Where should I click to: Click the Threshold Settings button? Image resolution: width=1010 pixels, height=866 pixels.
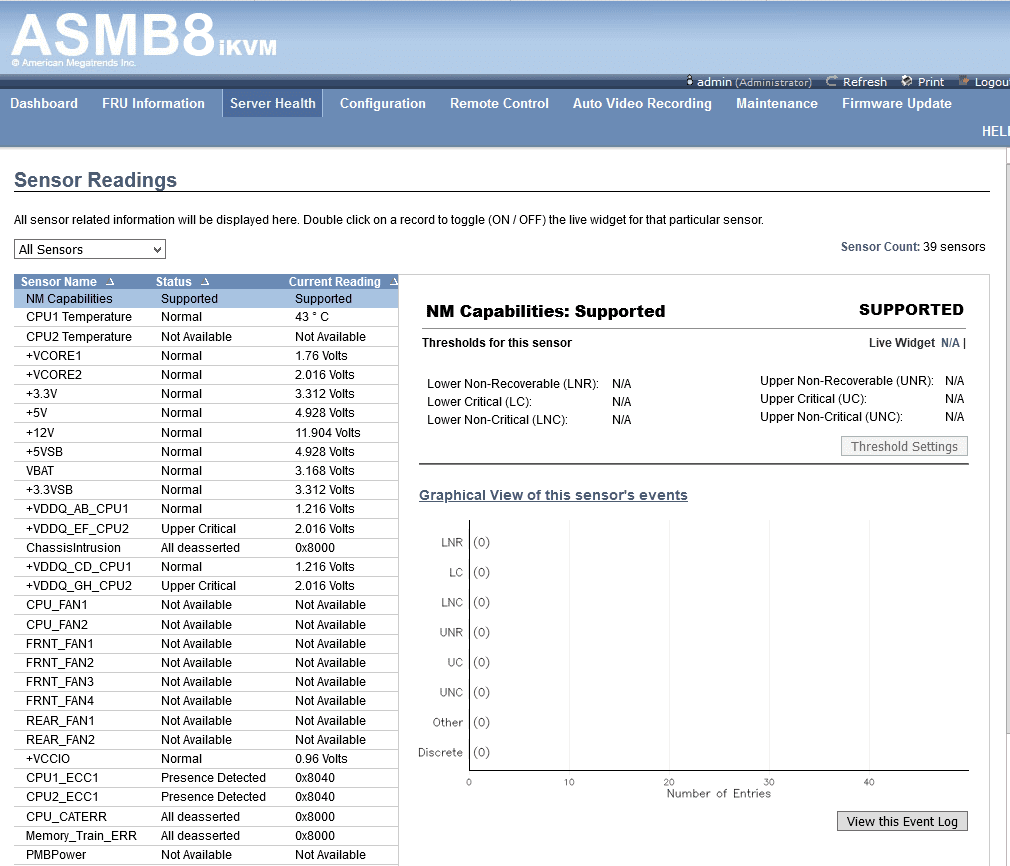click(x=904, y=447)
